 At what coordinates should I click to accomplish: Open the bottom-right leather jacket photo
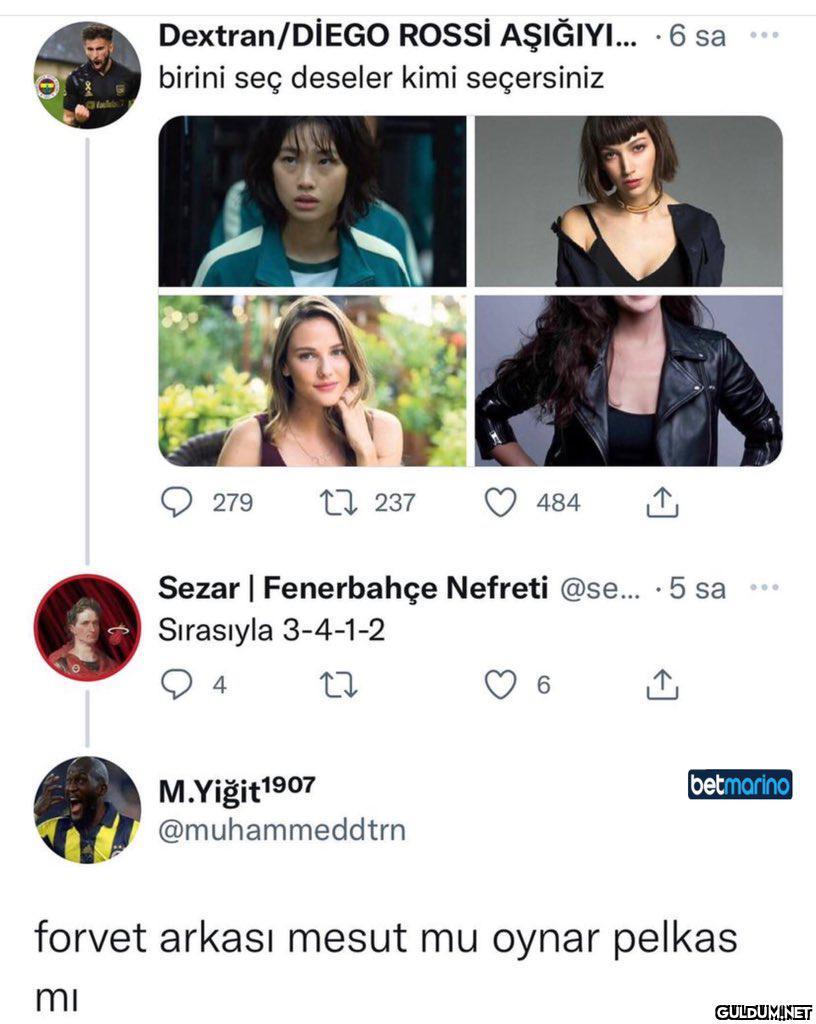coord(628,381)
